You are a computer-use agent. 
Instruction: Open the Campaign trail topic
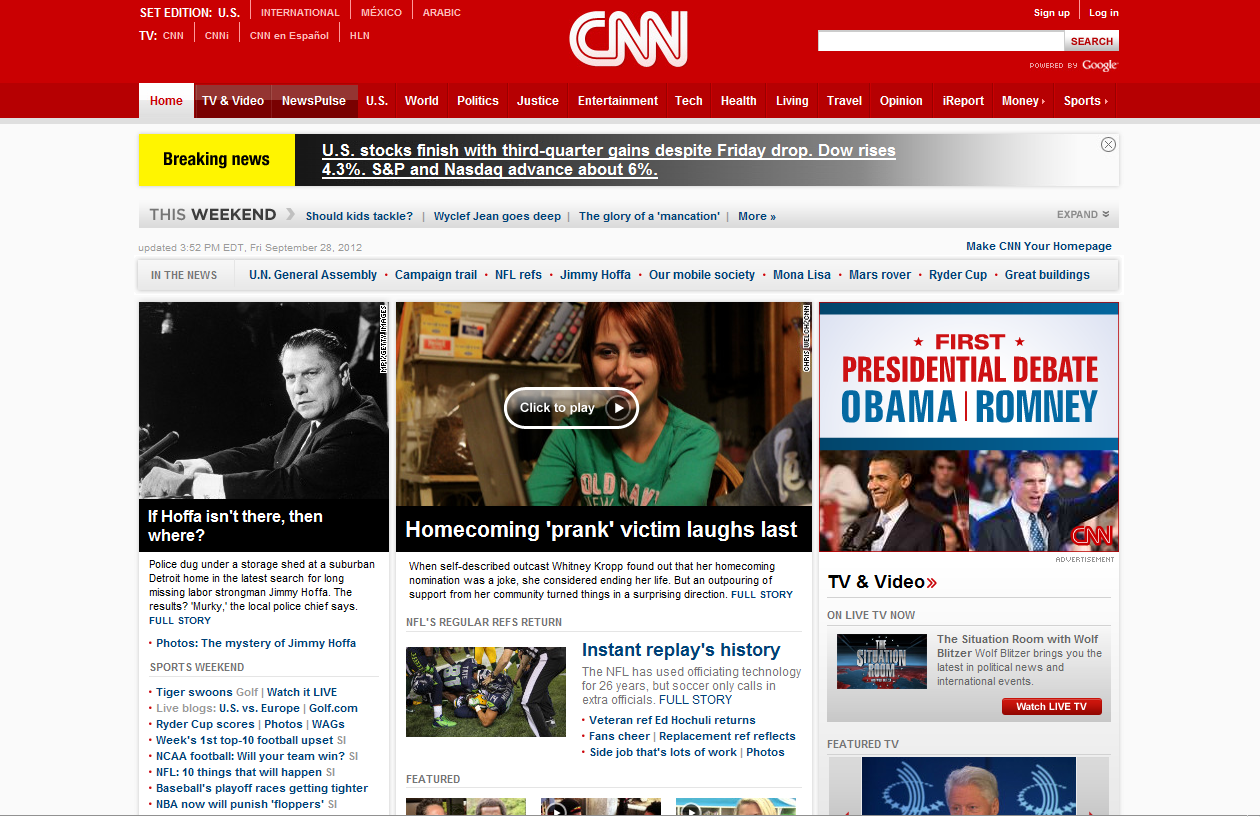436,275
